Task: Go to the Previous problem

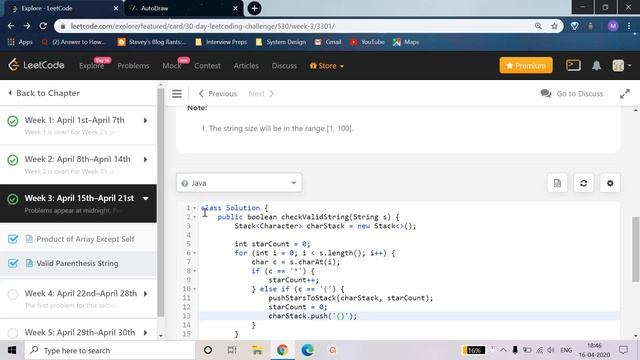Action: pyautogui.click(x=218, y=93)
